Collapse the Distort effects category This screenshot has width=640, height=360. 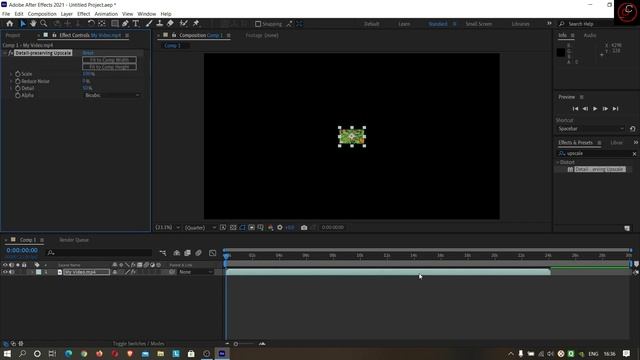click(x=558, y=162)
